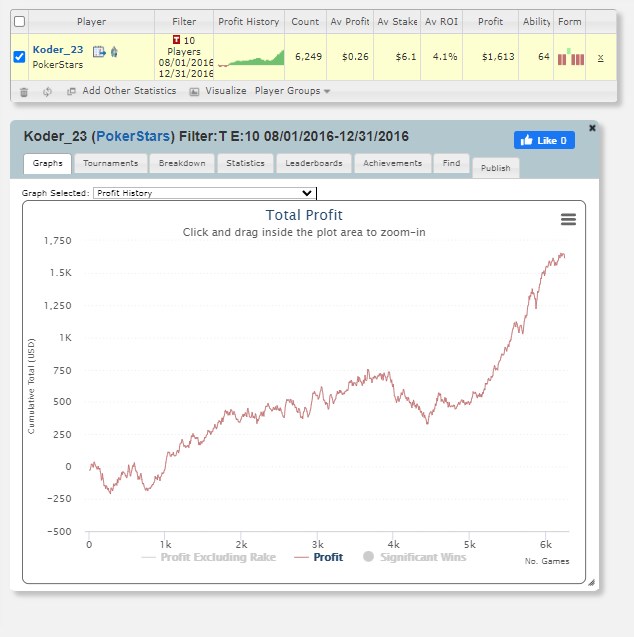The width and height of the screenshot is (634, 637).
Task: Sort by the Av Profit column header
Action: (350, 22)
